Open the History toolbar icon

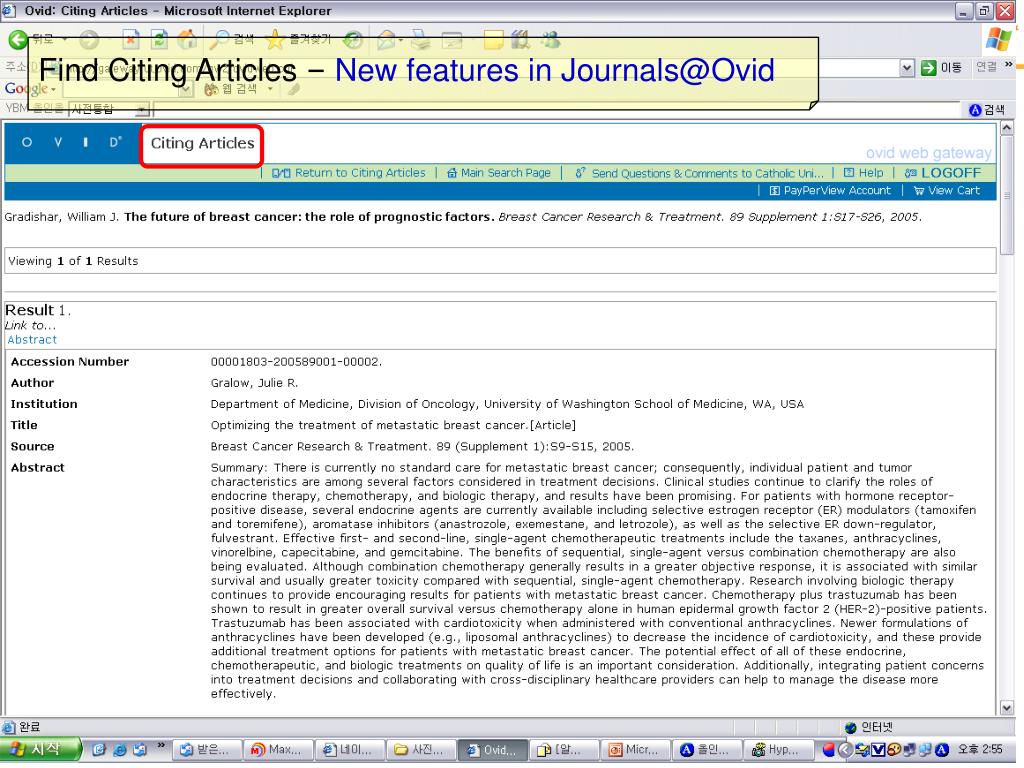click(x=353, y=40)
